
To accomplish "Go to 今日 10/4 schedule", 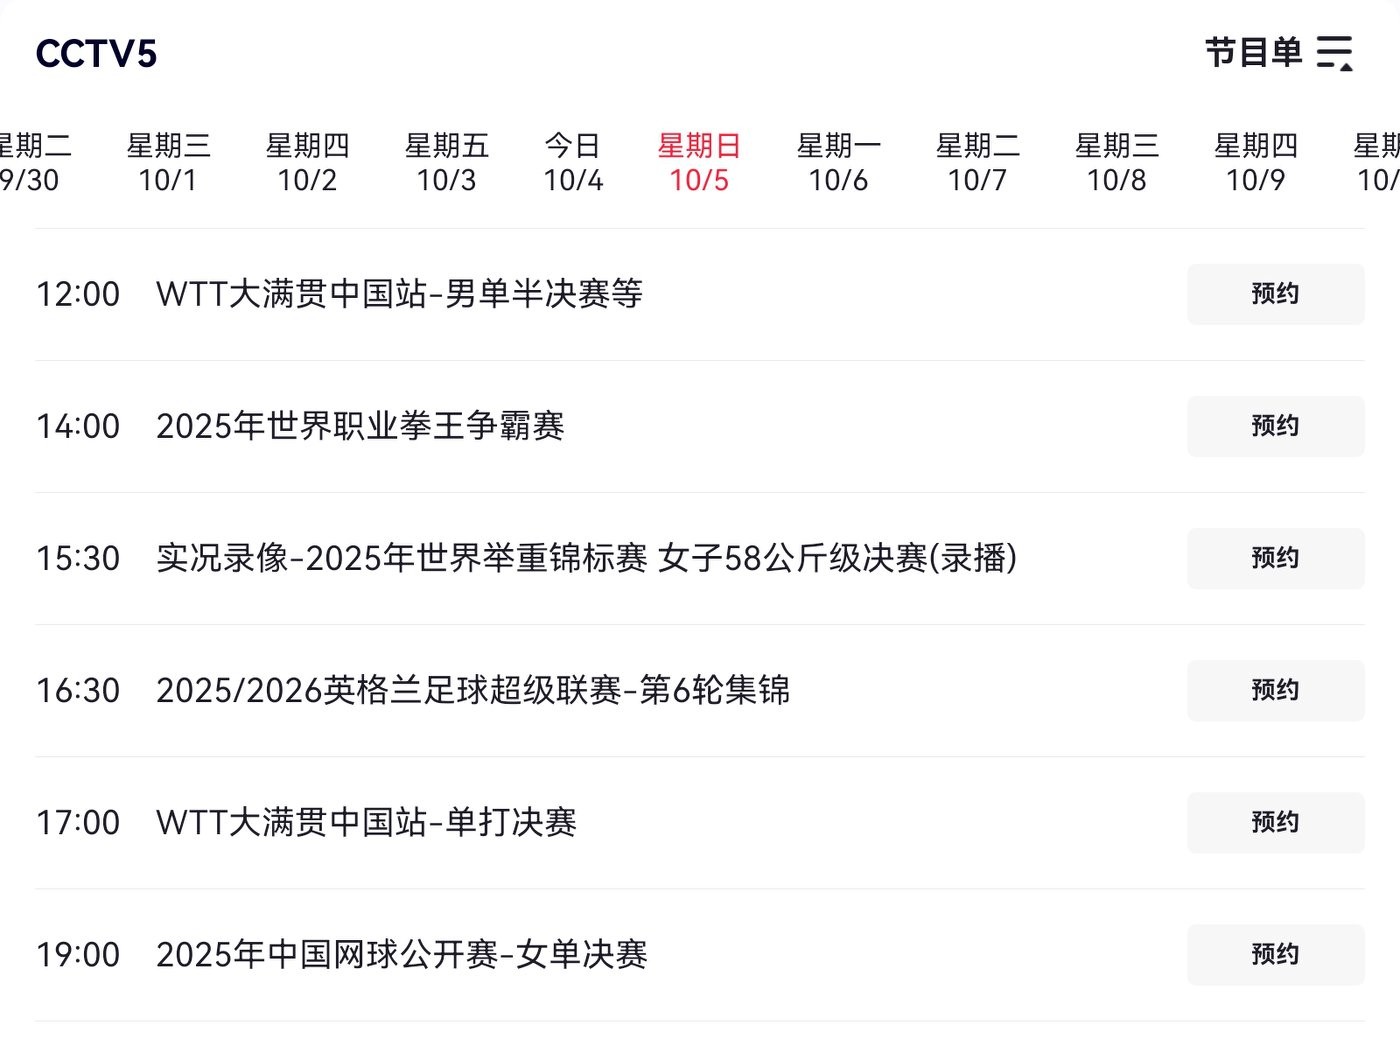I will click(x=573, y=163).
